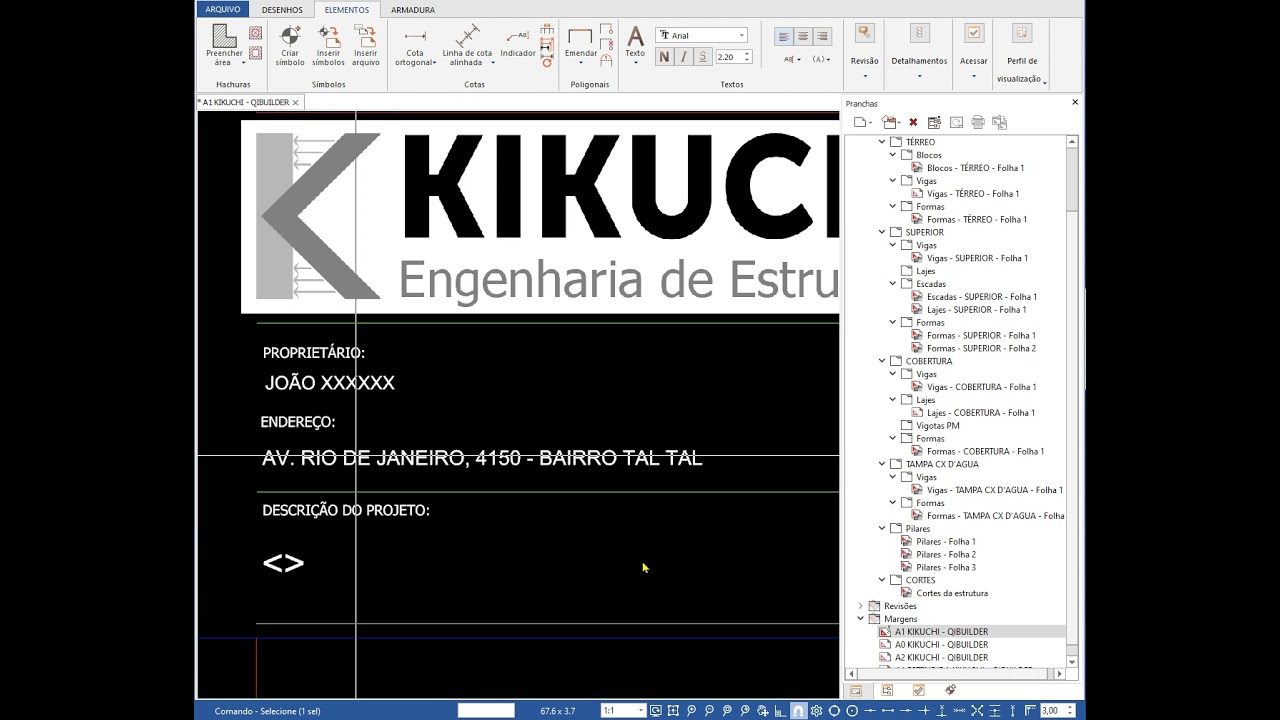Image resolution: width=1280 pixels, height=720 pixels.
Task: Close the Pranchas panel
Action: (x=1075, y=102)
